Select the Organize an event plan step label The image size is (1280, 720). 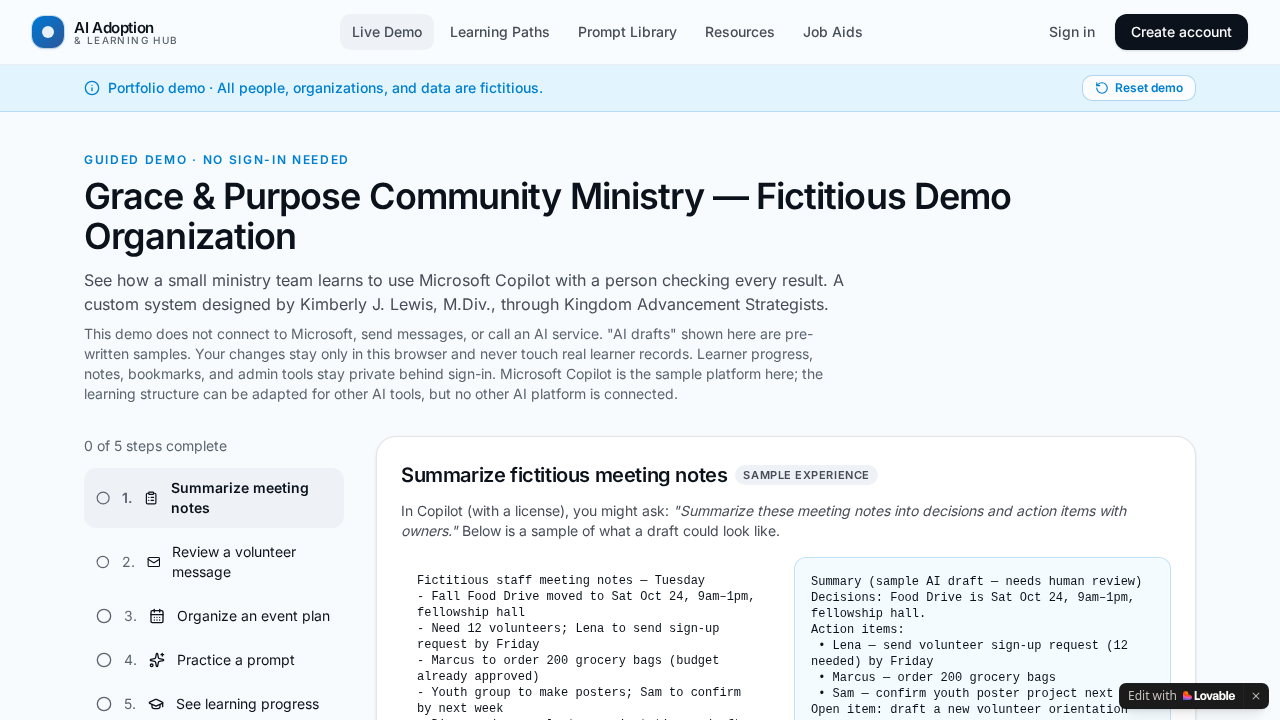coord(253,616)
